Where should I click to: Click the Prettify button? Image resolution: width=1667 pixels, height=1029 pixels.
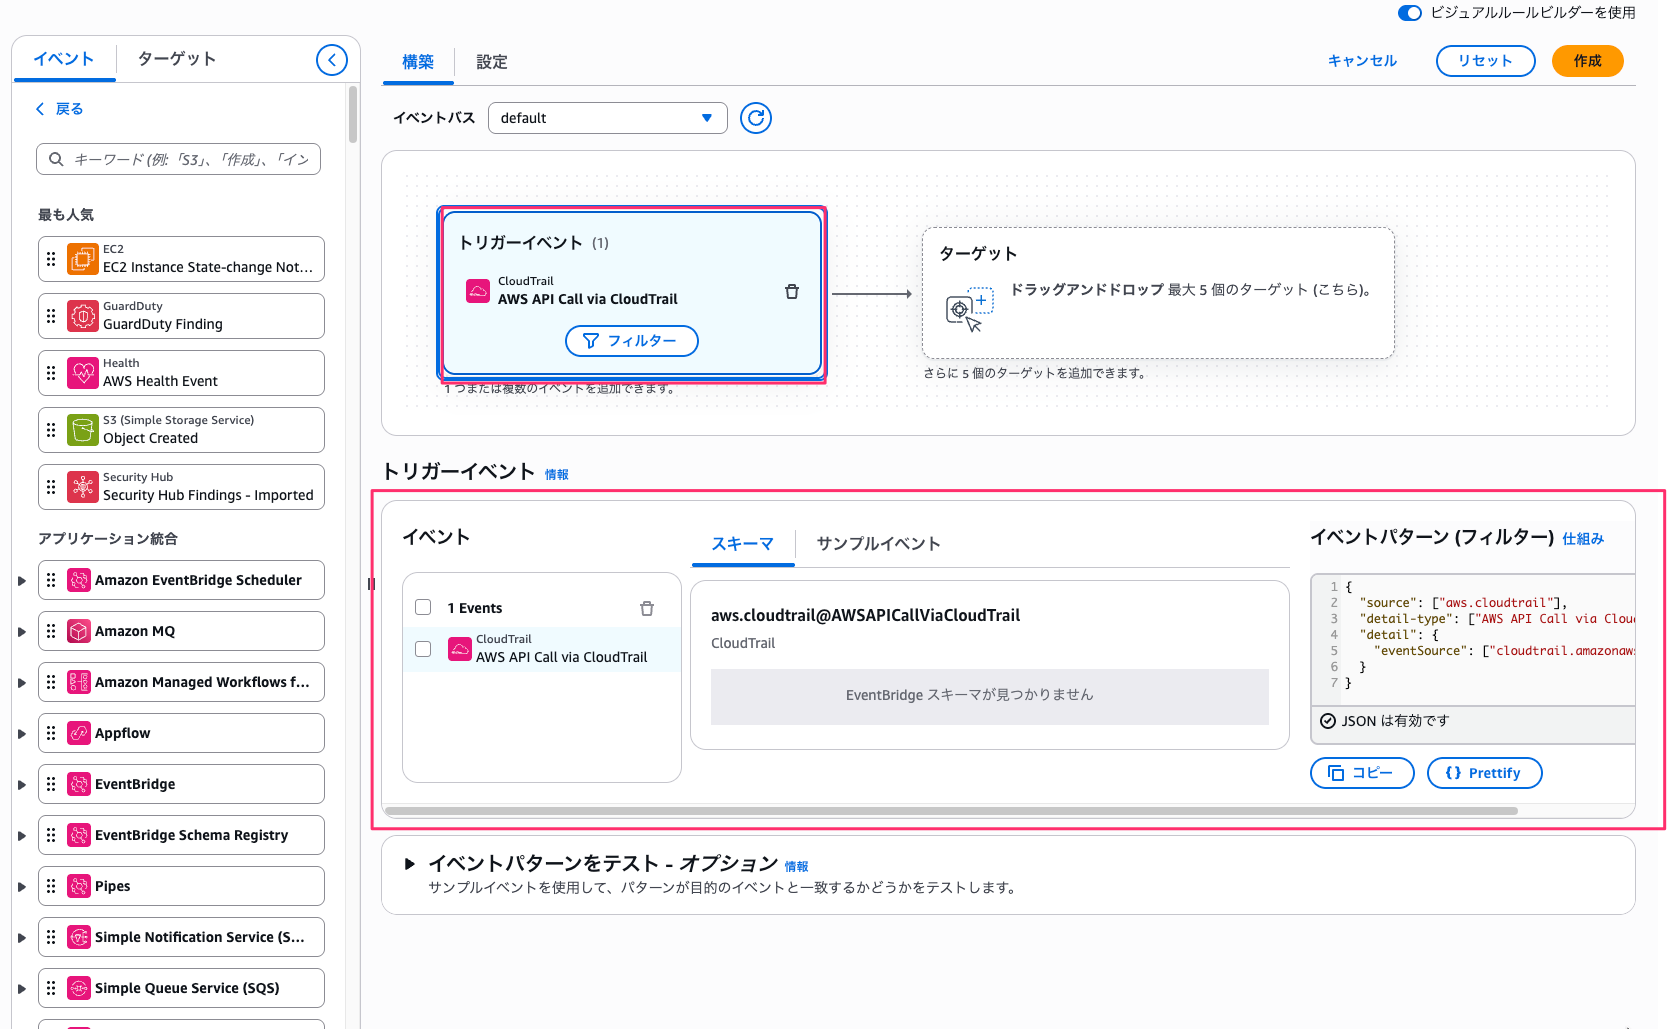1484,773
